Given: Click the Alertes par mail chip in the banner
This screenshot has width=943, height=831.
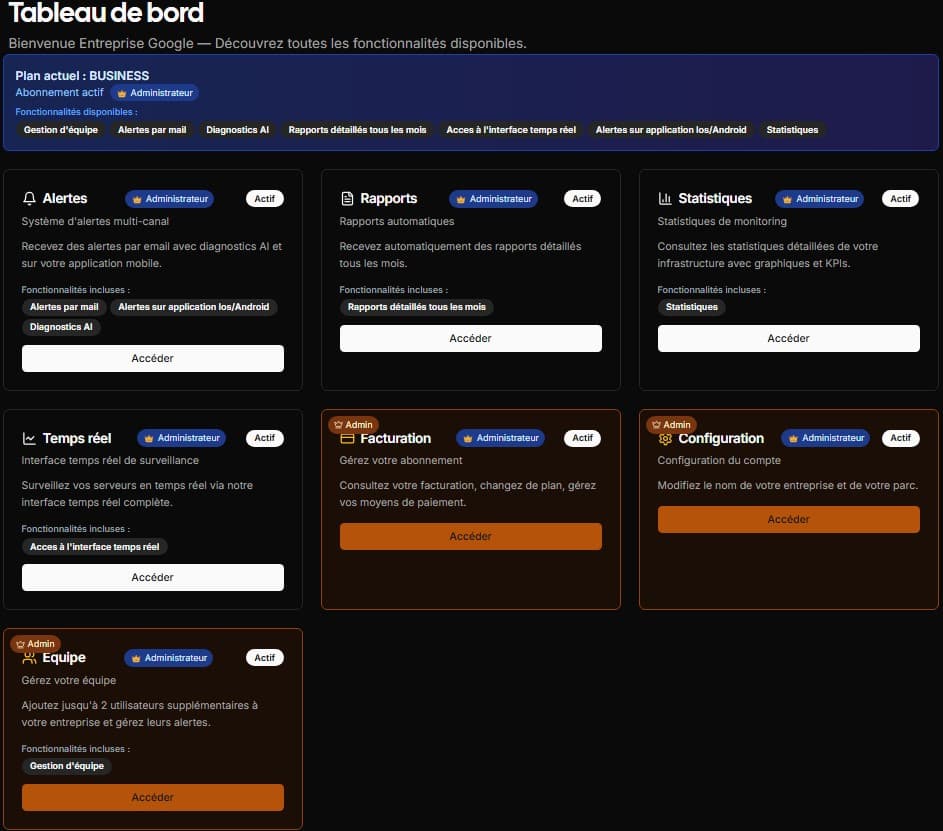Looking at the screenshot, I should (151, 129).
